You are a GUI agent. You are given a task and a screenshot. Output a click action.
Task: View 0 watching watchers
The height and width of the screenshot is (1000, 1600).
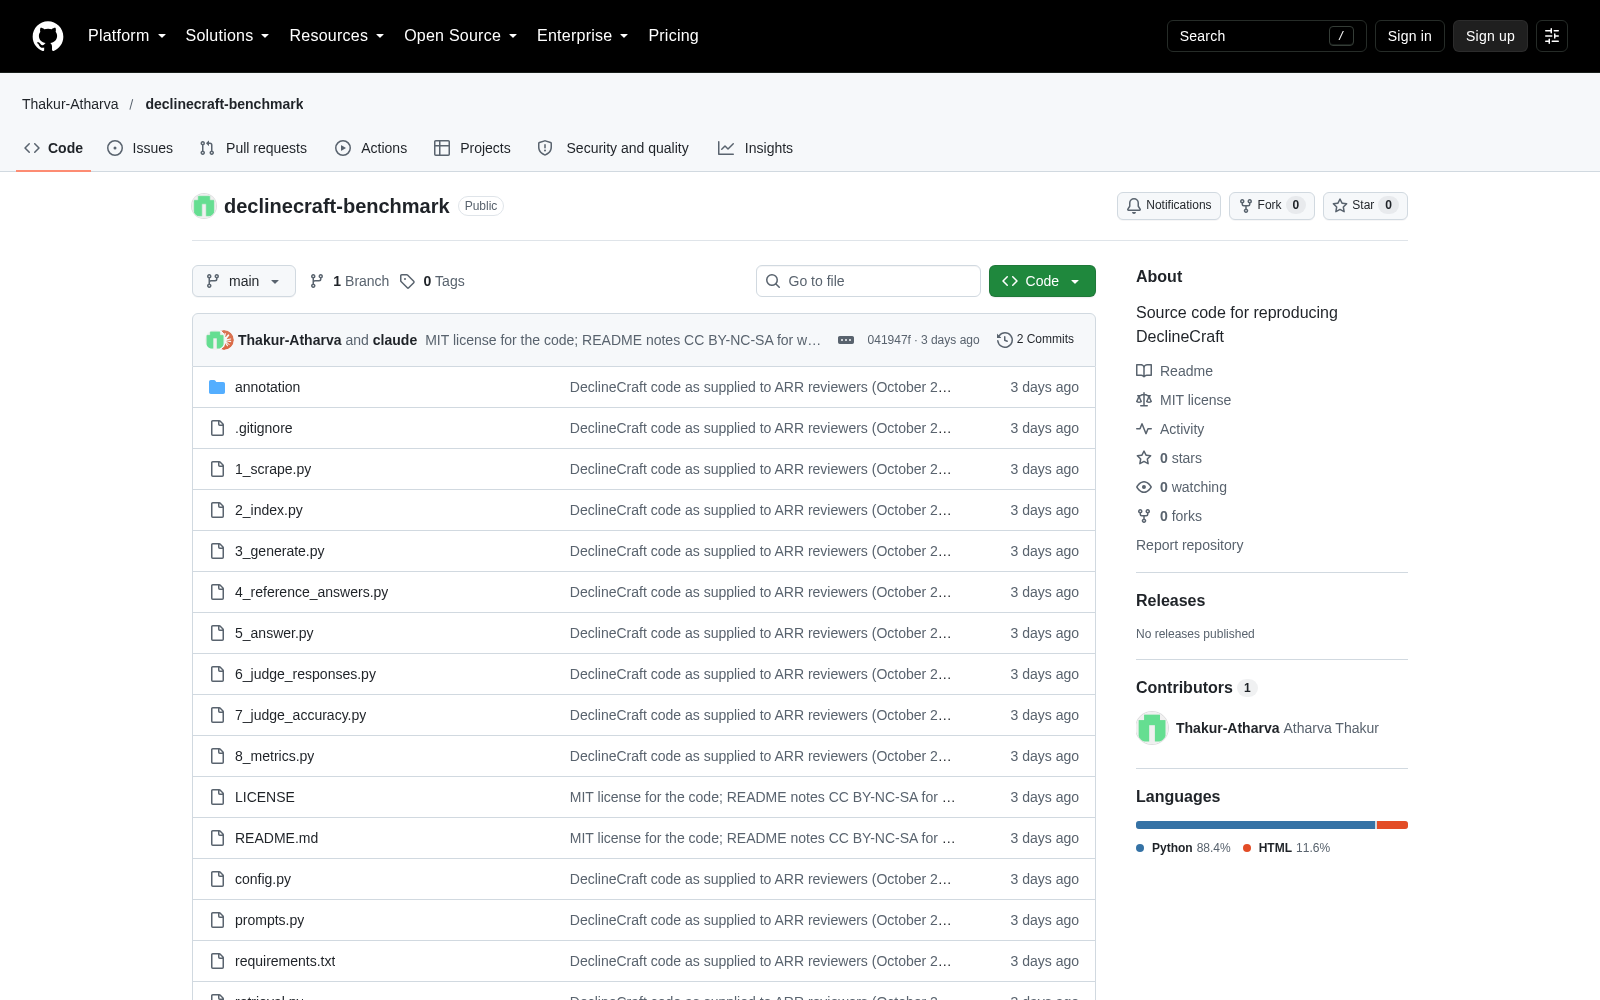pyautogui.click(x=1181, y=487)
